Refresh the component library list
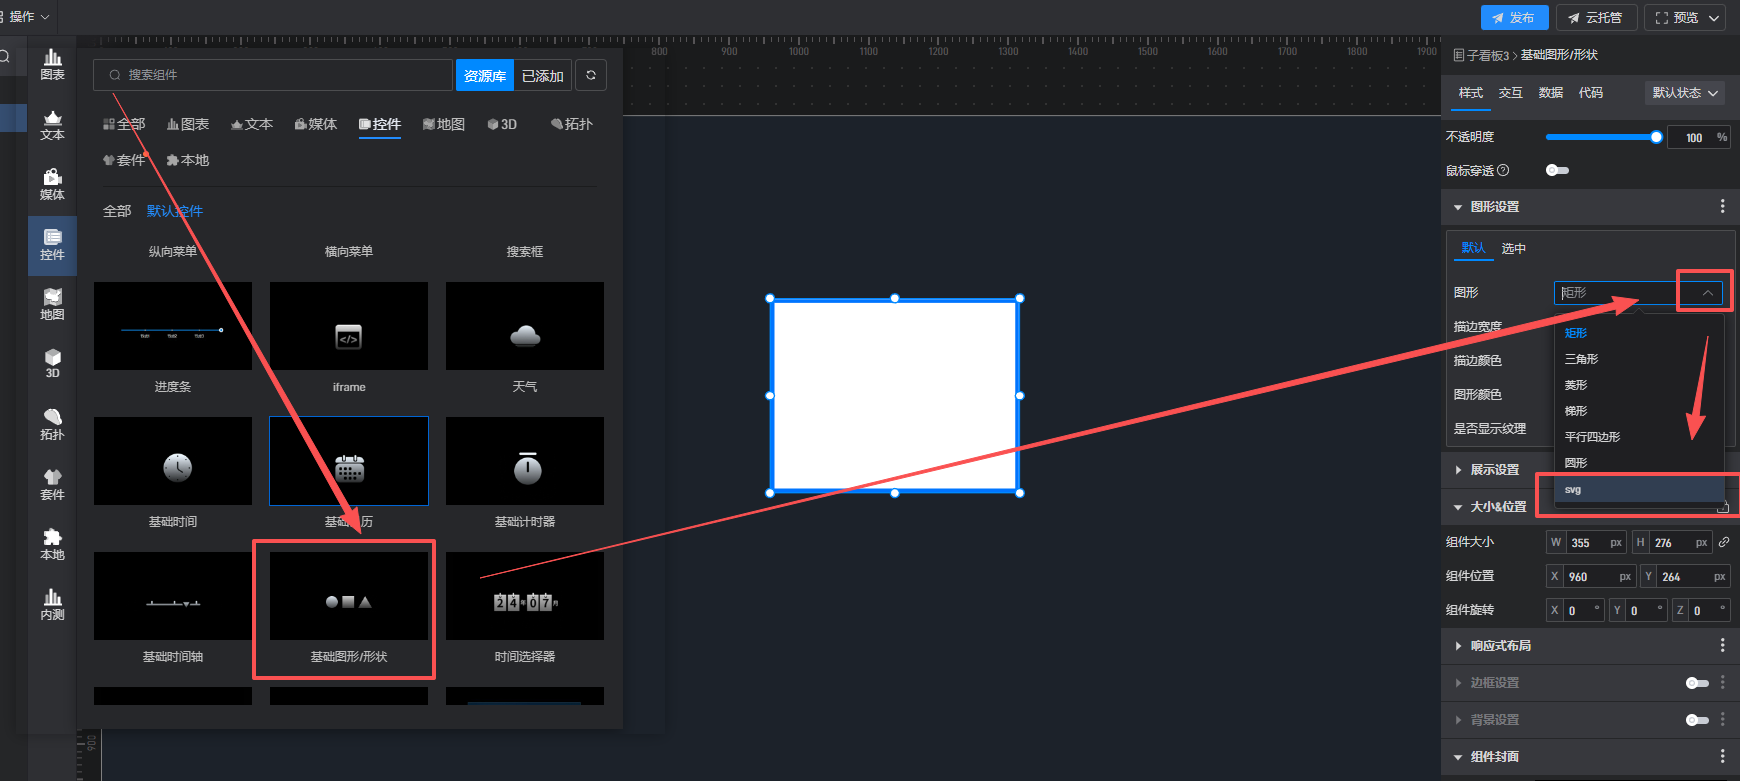1740x781 pixels. pyautogui.click(x=591, y=75)
